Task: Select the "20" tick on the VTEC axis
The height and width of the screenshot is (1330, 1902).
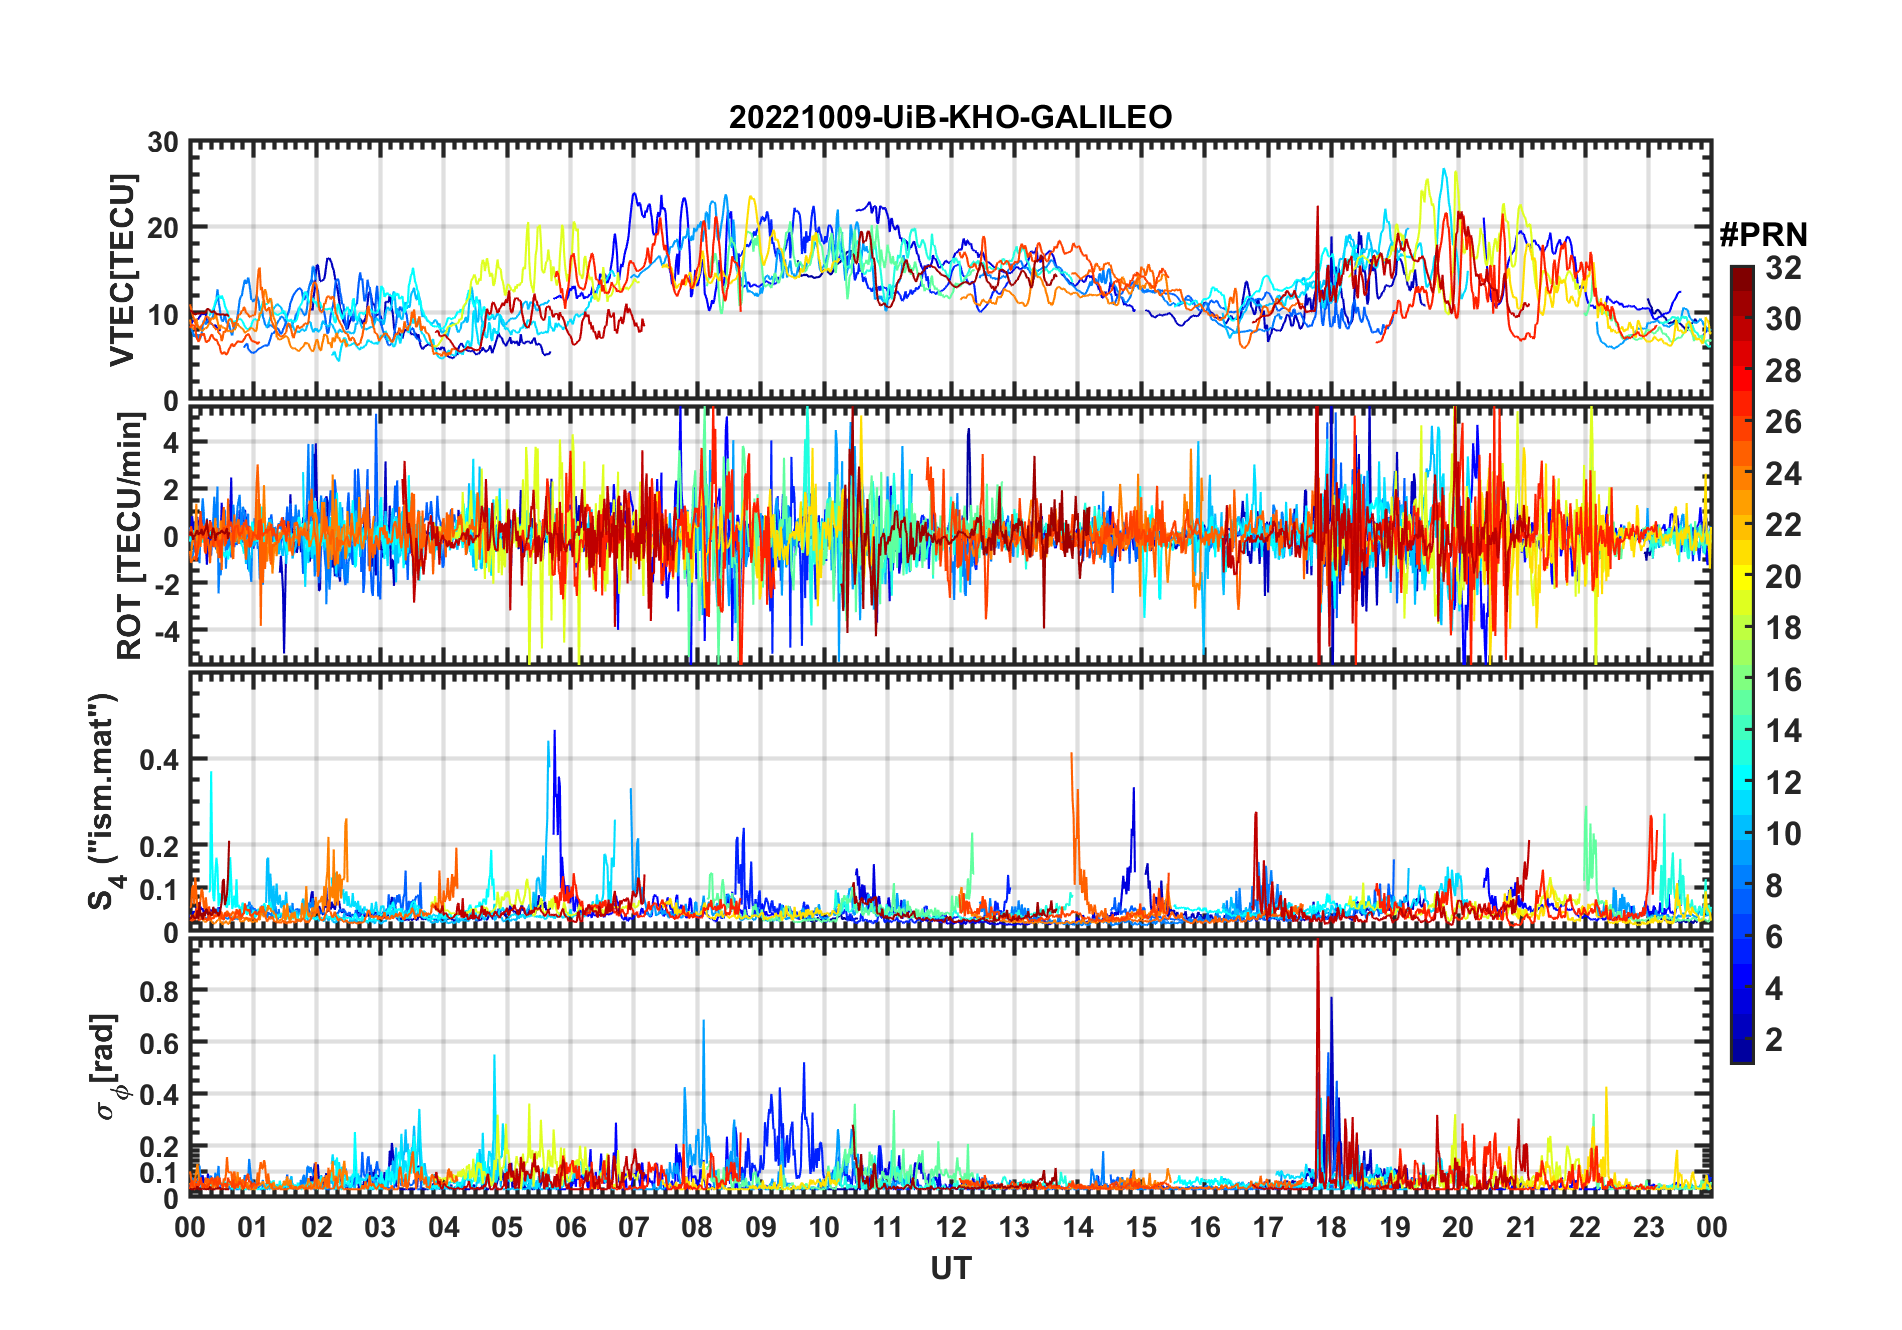Action: point(163,228)
